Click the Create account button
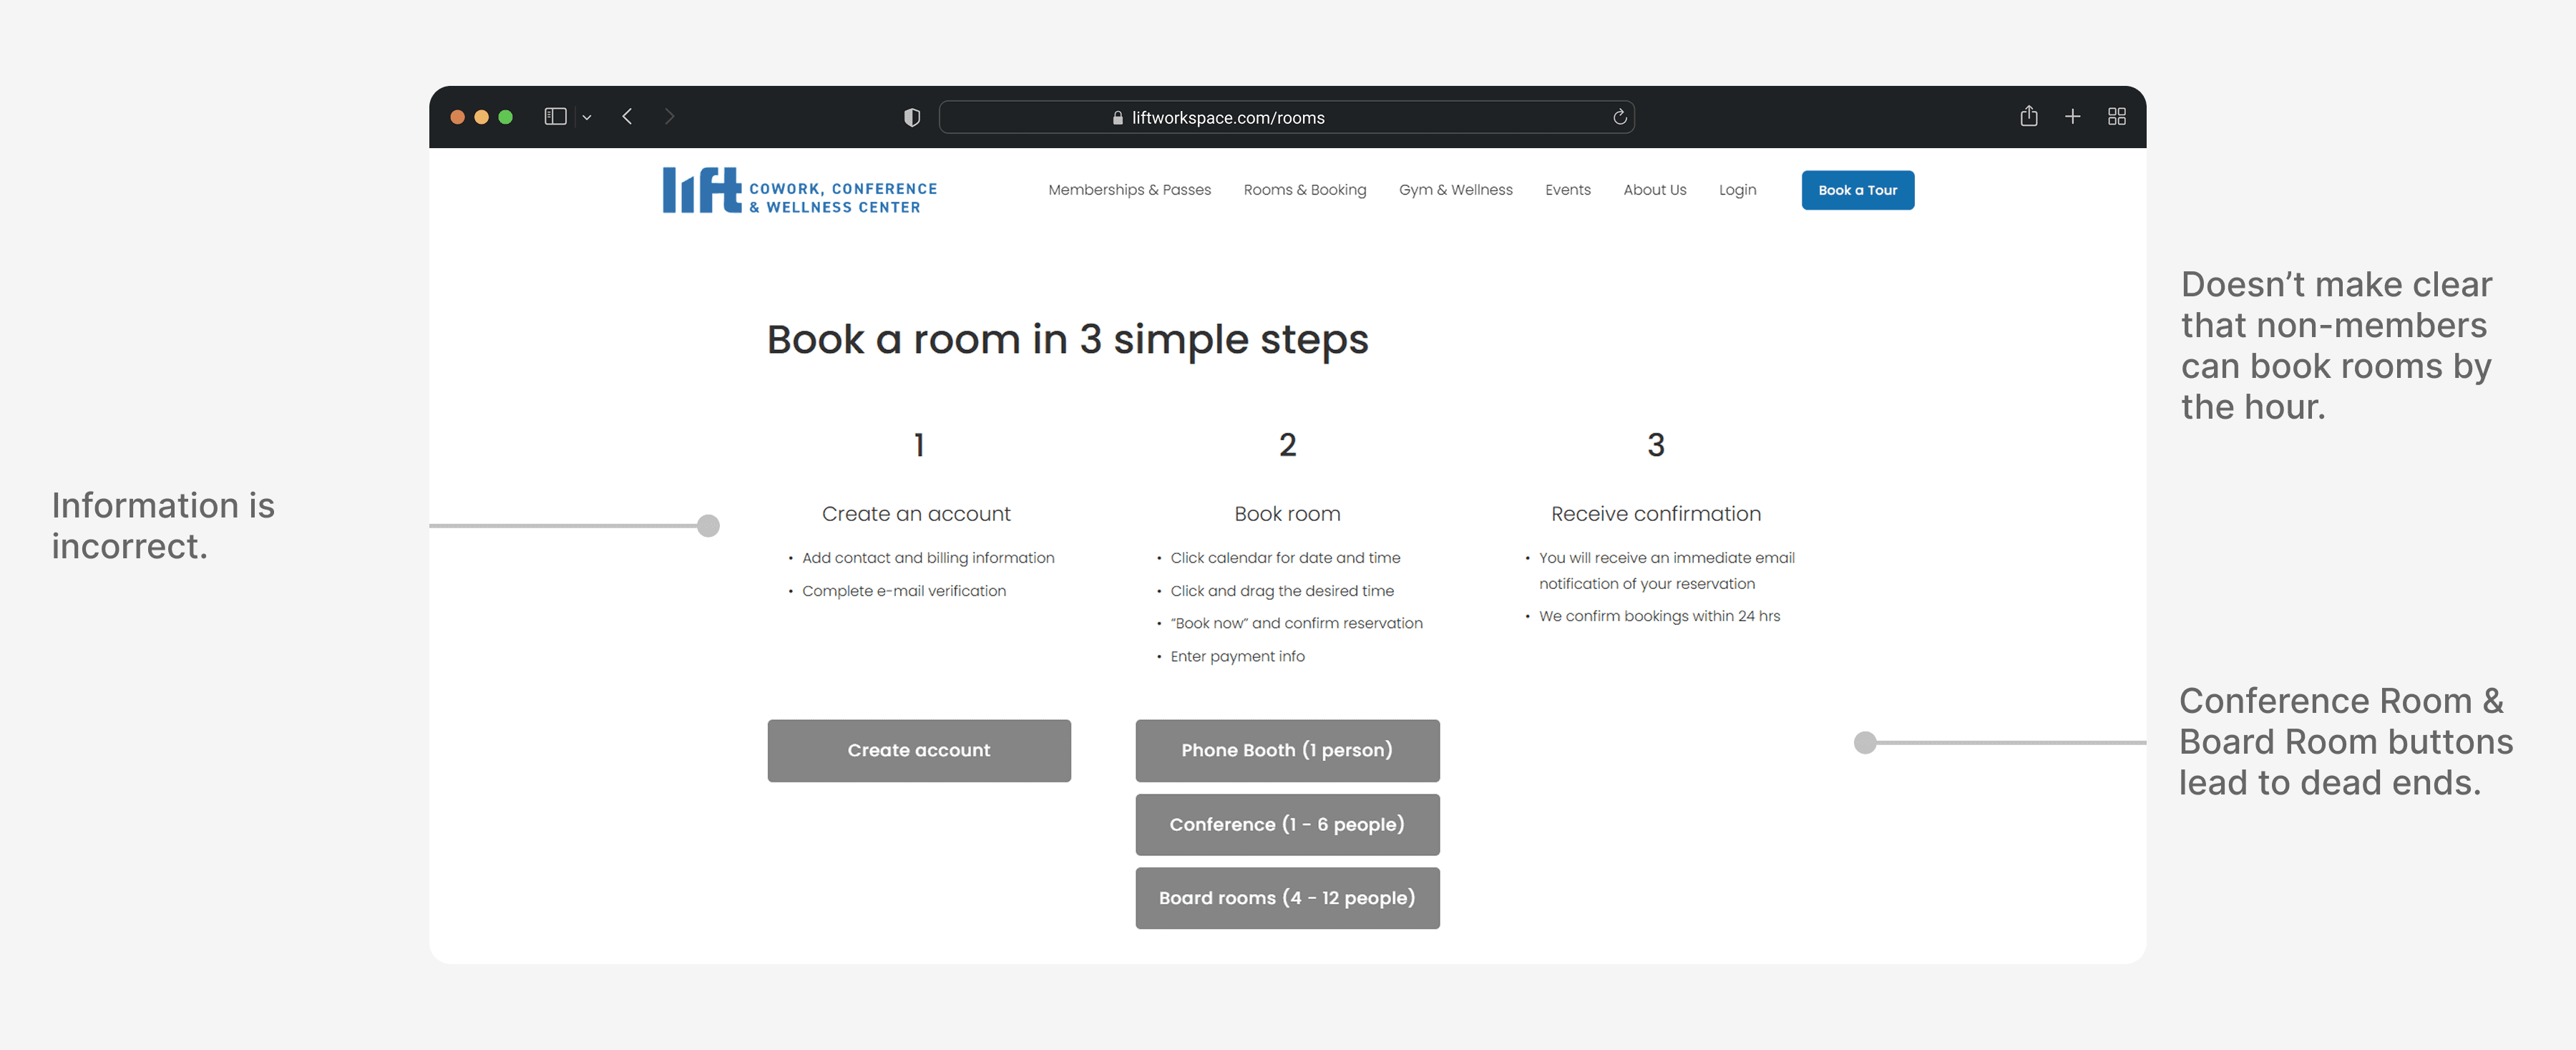Viewport: 2576px width, 1050px height. 918,750
